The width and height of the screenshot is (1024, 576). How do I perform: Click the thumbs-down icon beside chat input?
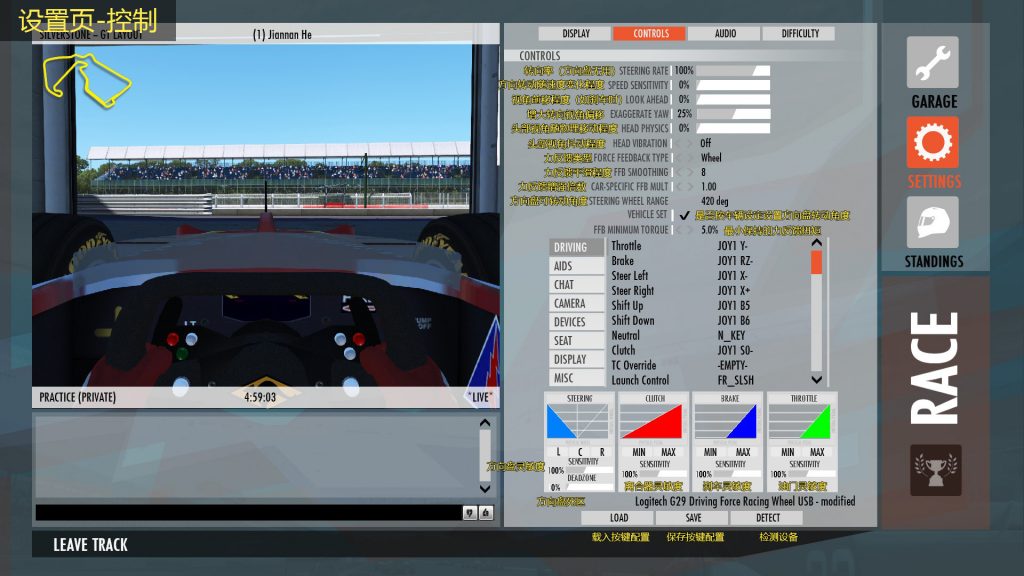[470, 513]
